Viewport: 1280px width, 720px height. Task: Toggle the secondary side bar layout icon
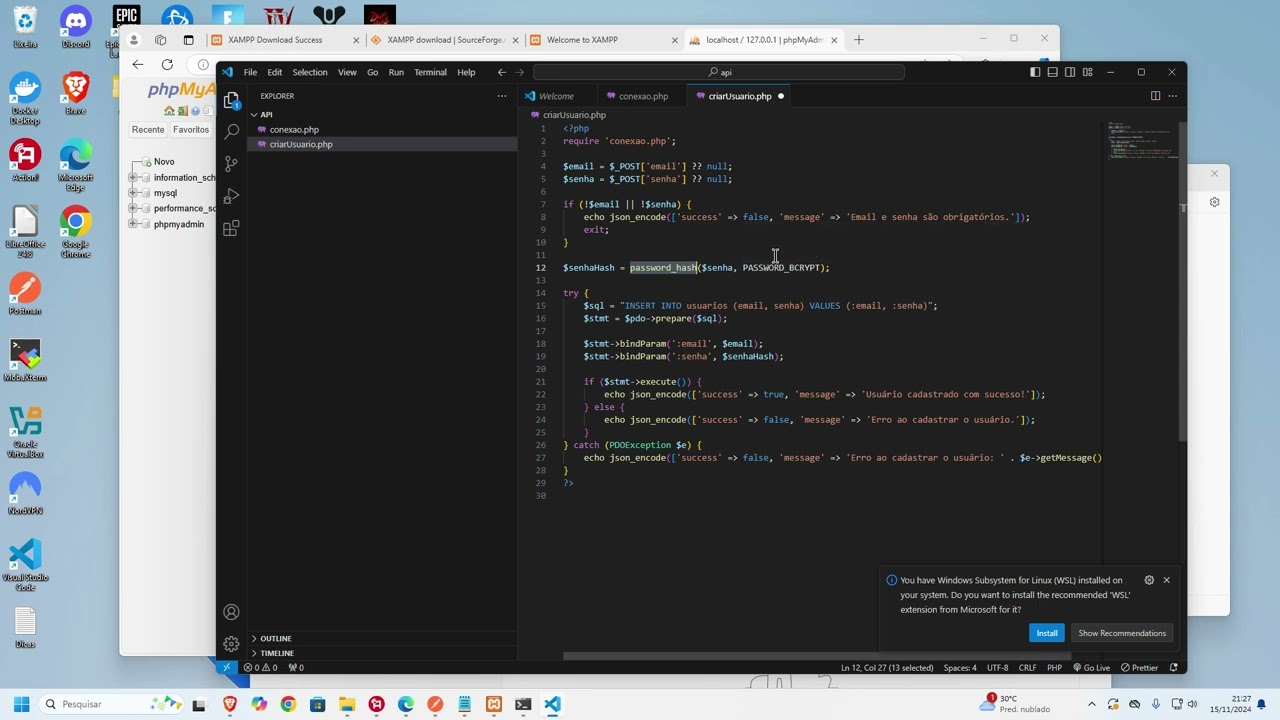click(x=1070, y=72)
